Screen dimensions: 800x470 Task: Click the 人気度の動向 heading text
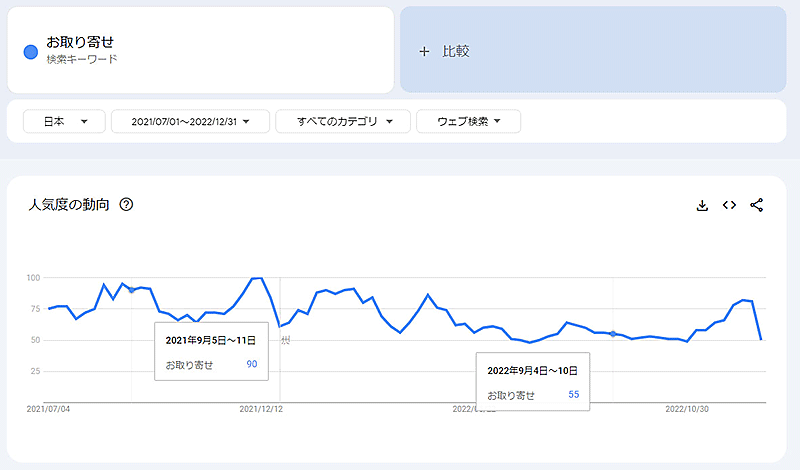point(69,205)
